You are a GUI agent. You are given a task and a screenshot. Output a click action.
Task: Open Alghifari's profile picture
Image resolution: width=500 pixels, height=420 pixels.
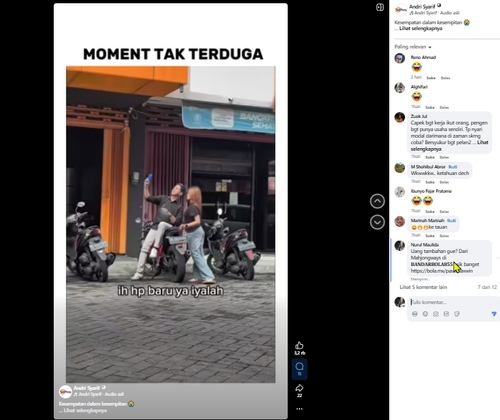(x=400, y=88)
